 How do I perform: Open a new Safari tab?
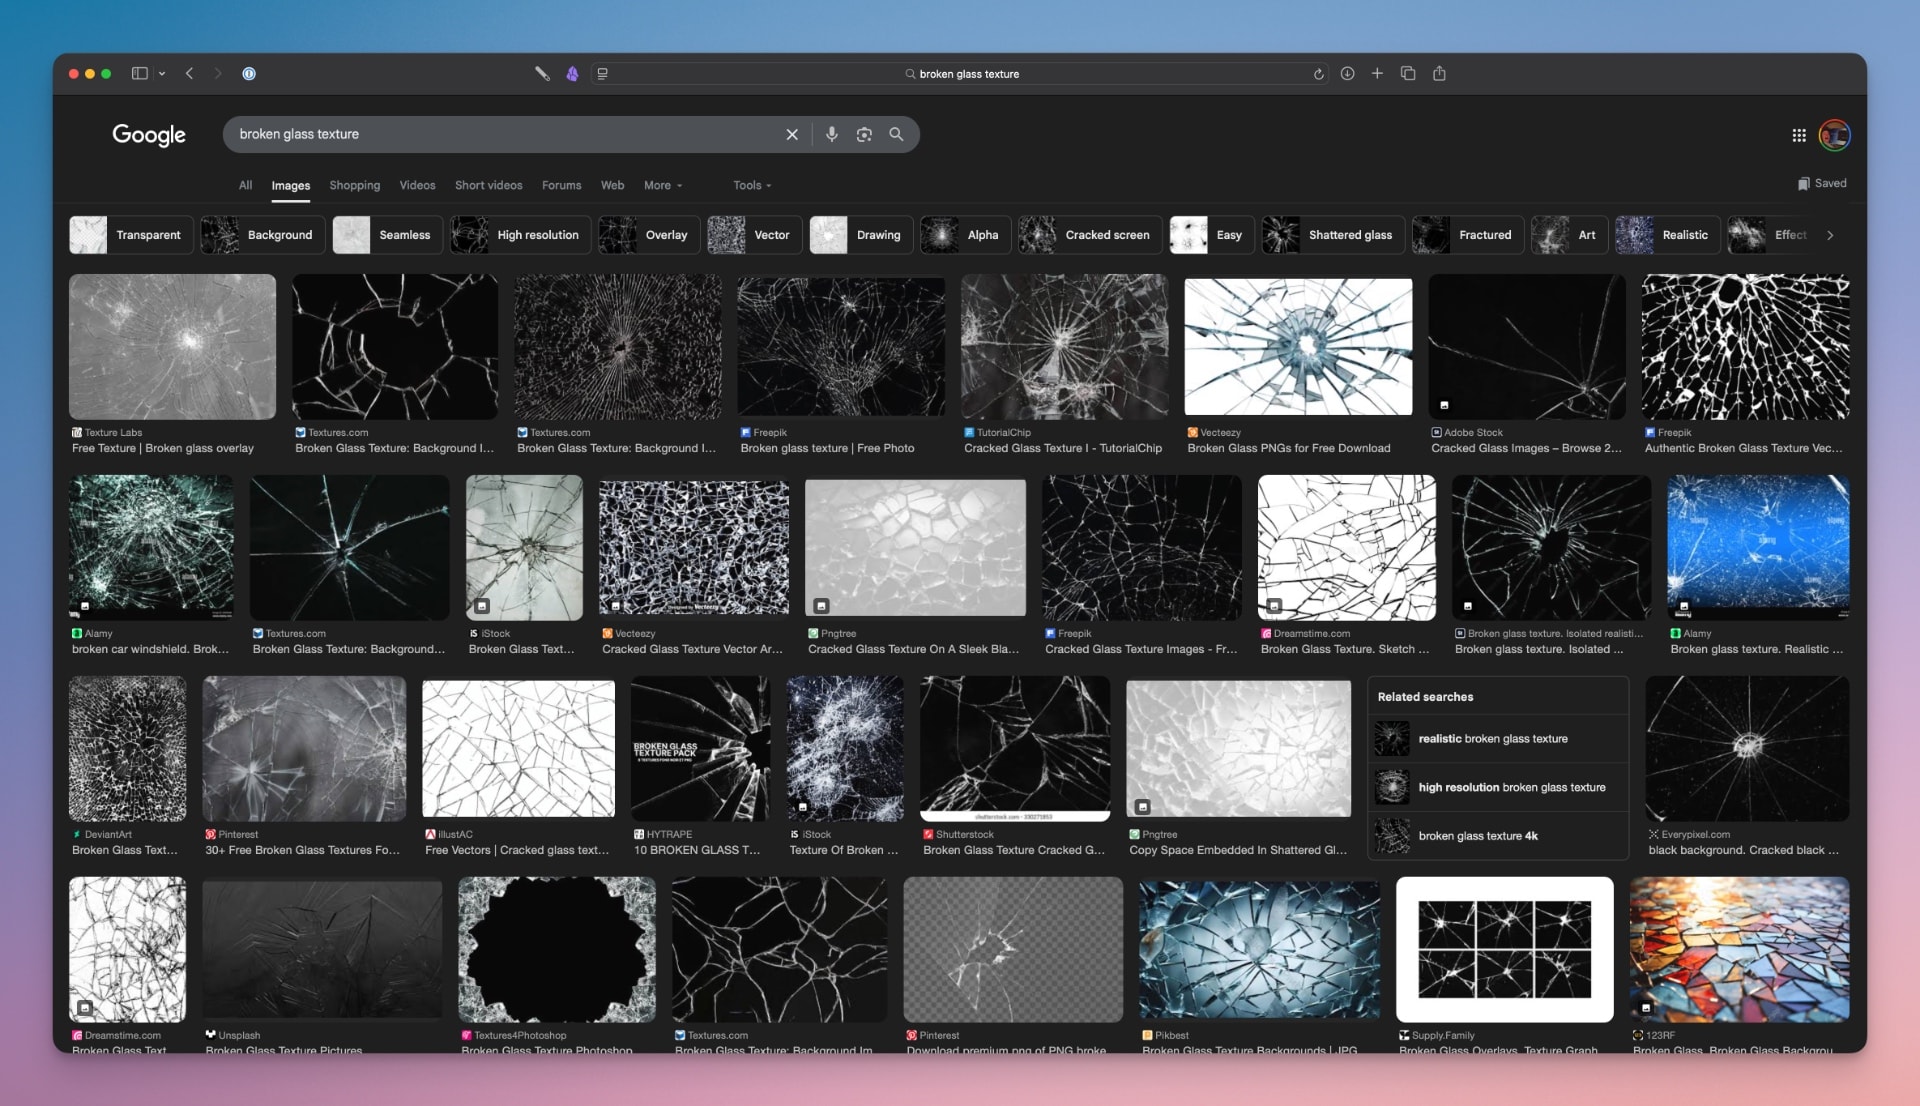click(x=1377, y=73)
